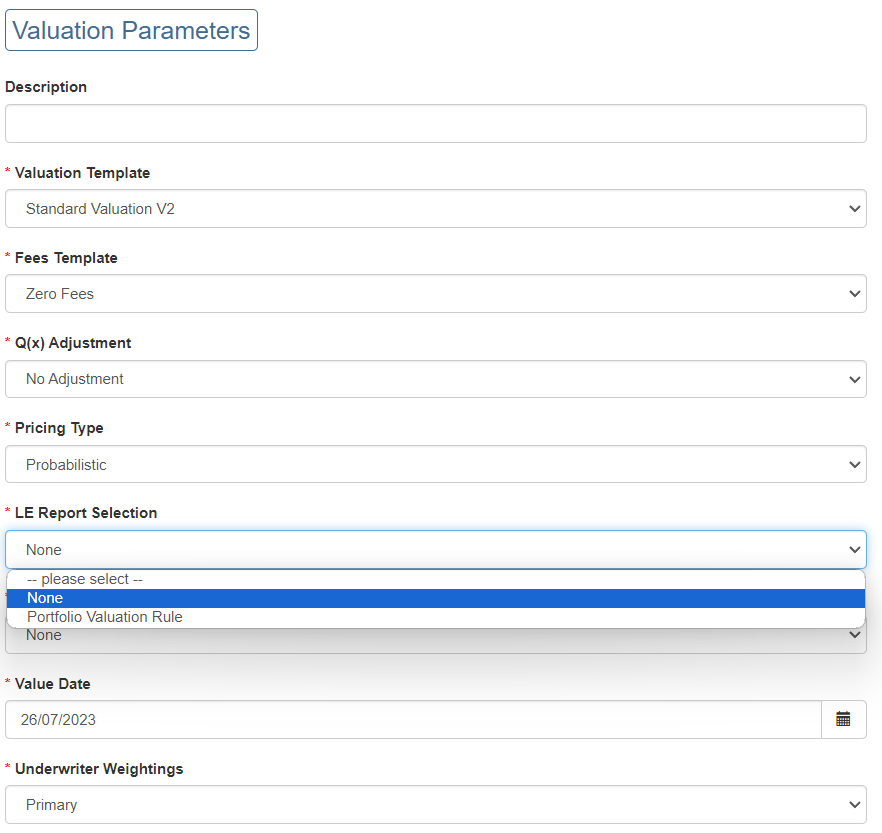
Task: Expand the Fees Template dropdown showing Zero Fees
Action: [435, 294]
